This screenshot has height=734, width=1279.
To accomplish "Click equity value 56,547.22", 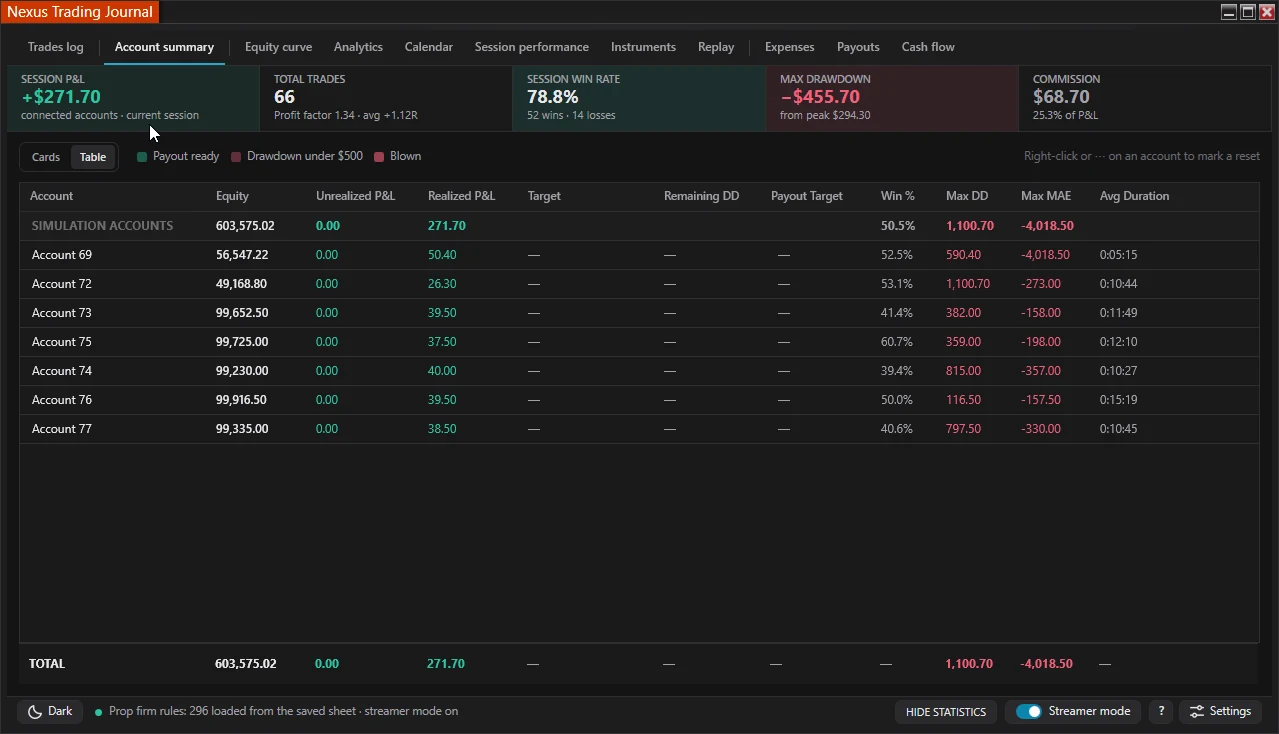I will point(242,255).
